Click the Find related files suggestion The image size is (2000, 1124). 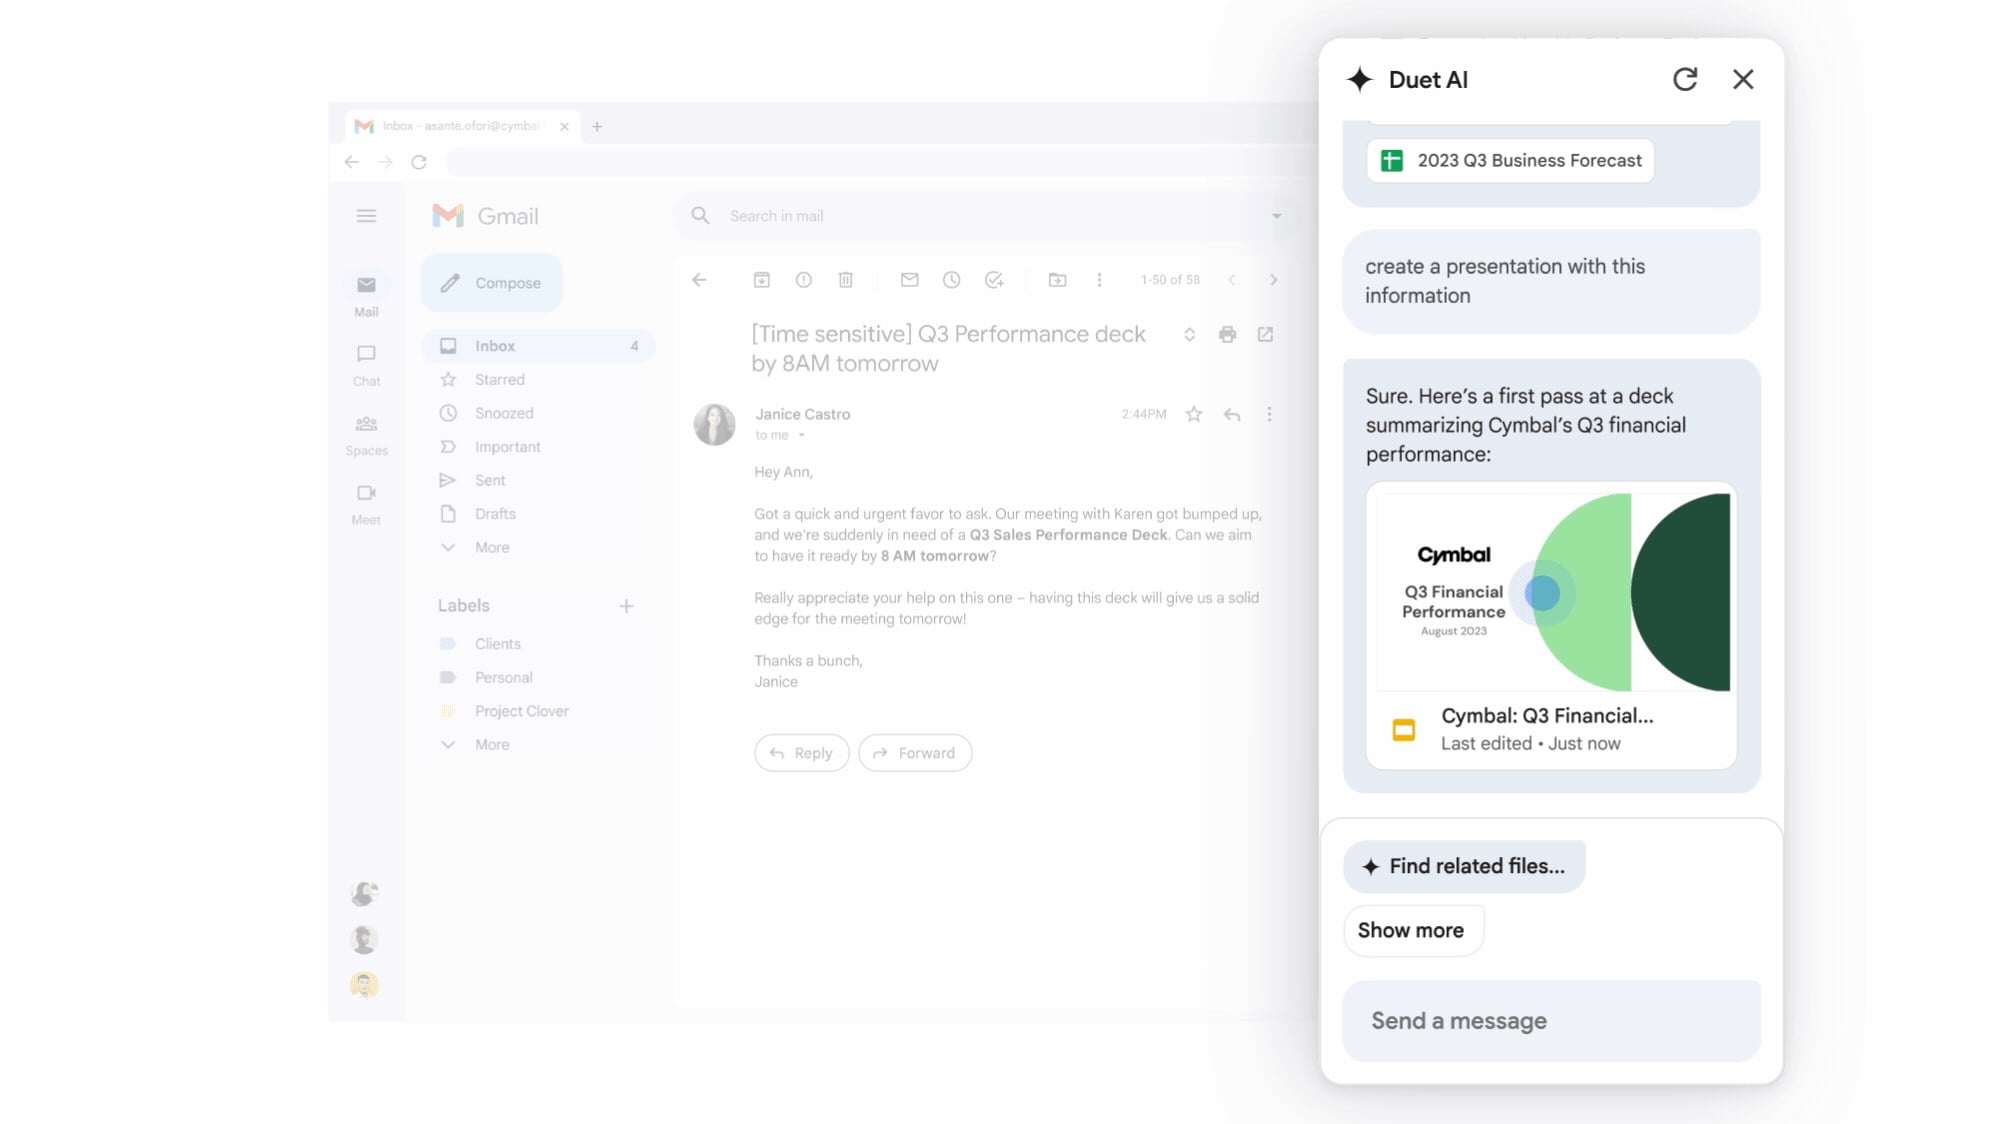coord(1464,866)
